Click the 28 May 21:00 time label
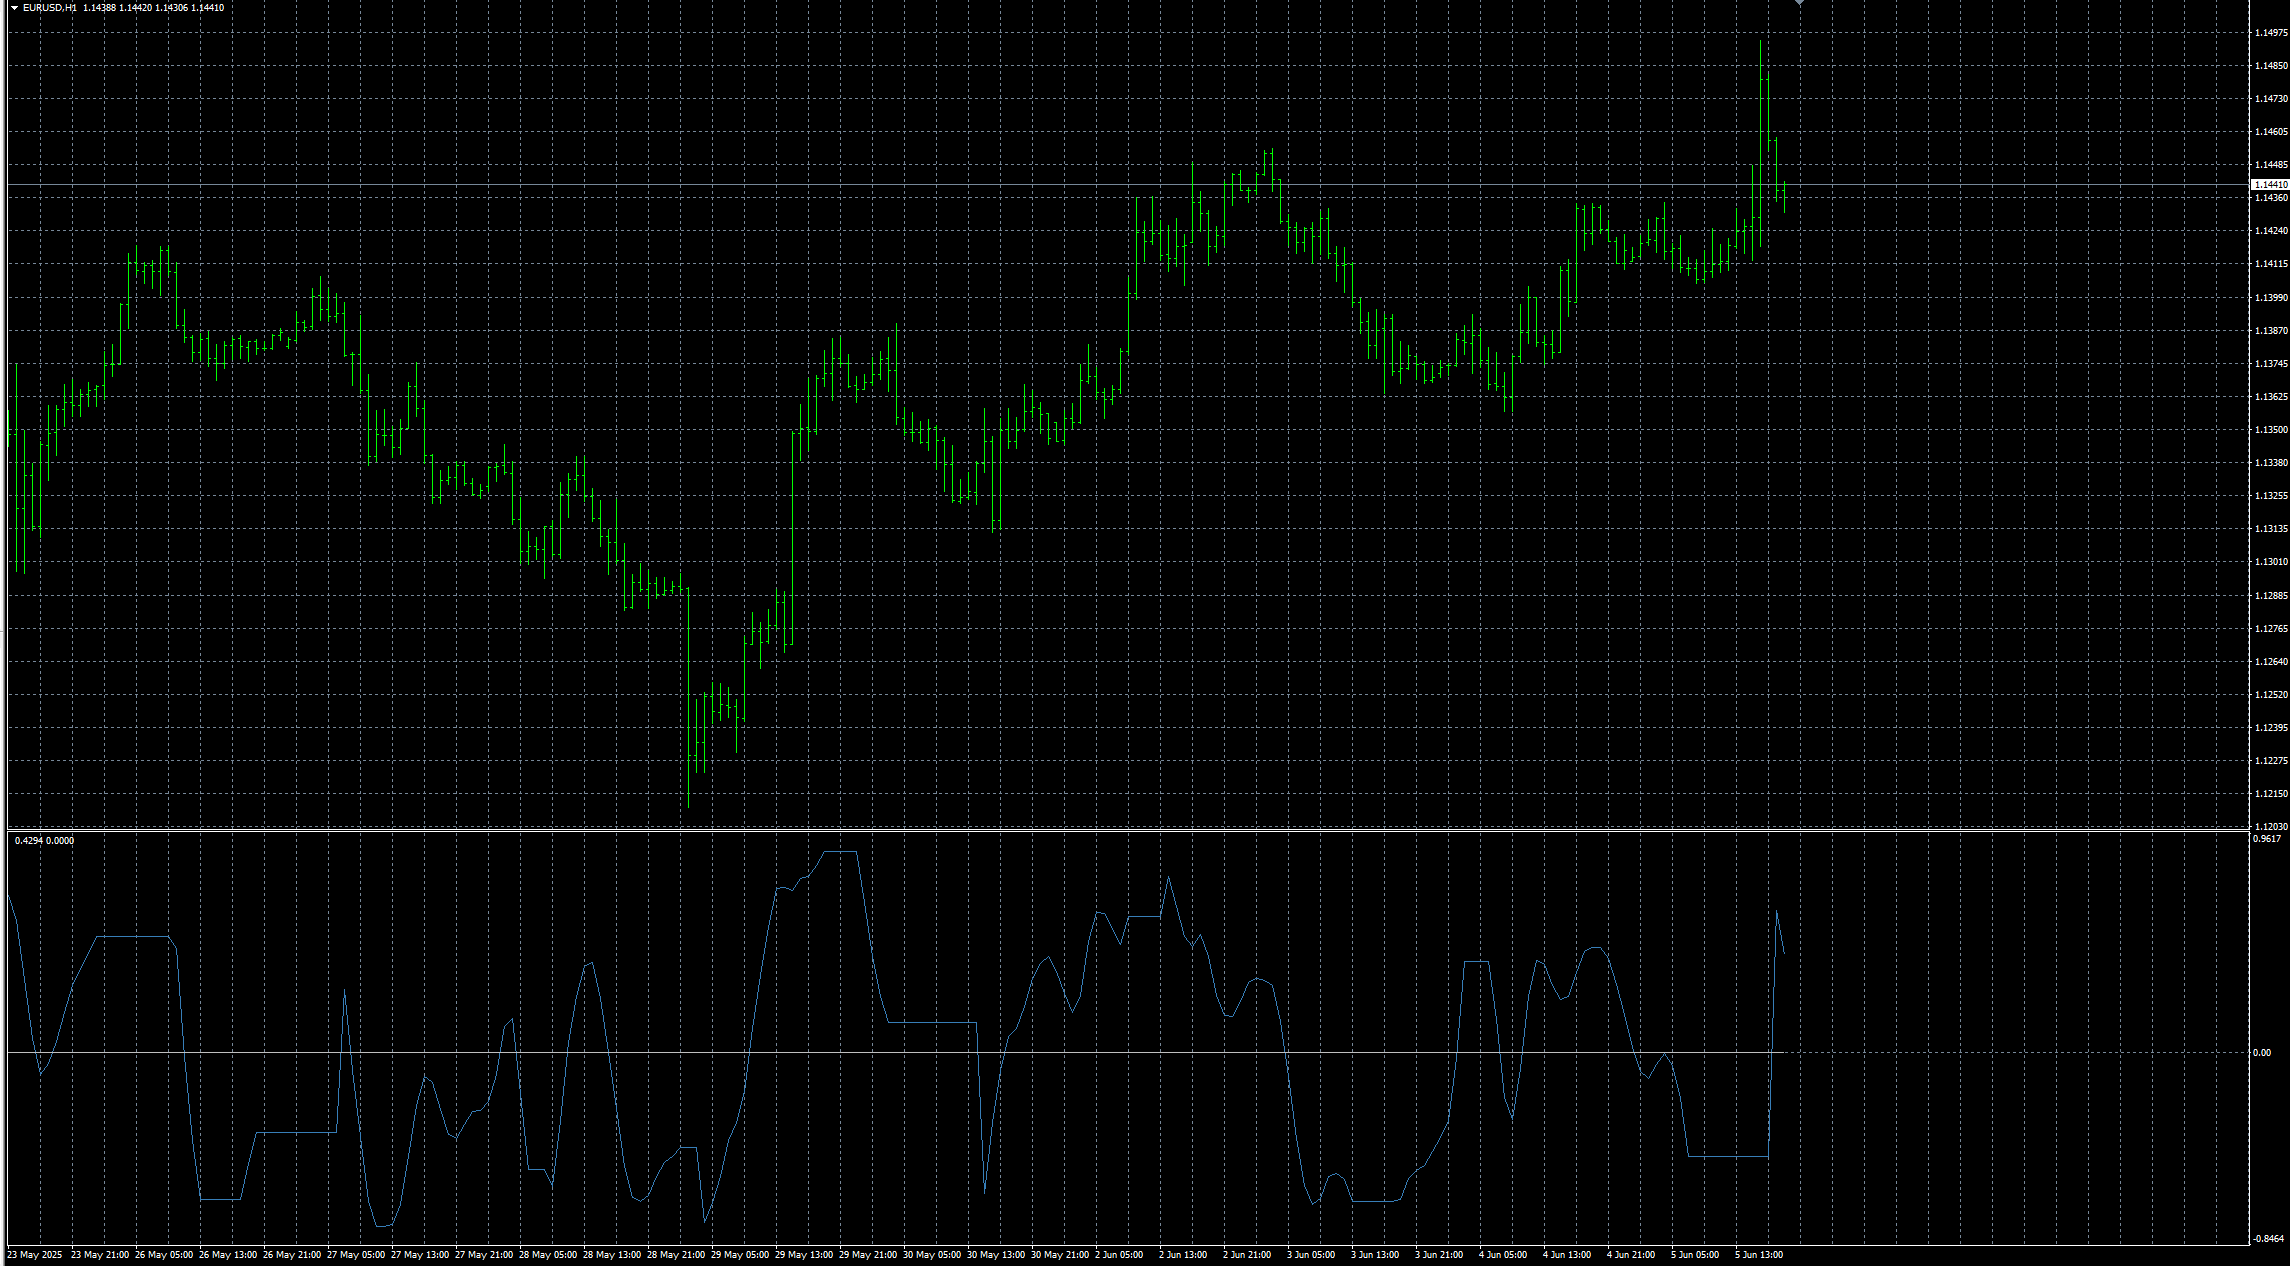Screen dimensions: 2290x1266 676,1255
